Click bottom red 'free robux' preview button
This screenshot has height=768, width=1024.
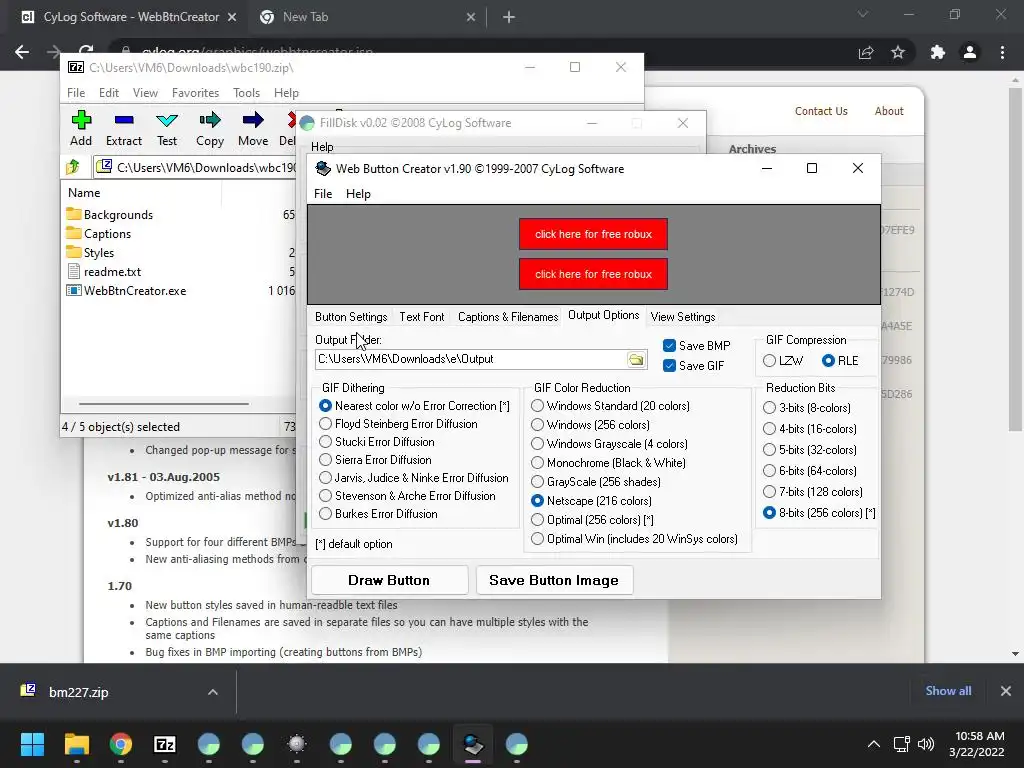click(593, 274)
